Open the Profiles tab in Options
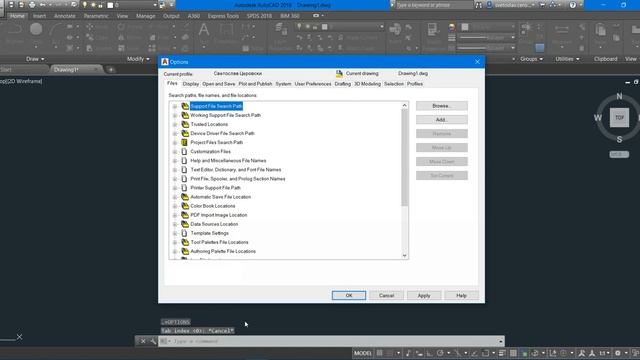The height and width of the screenshot is (360, 640). [x=415, y=84]
